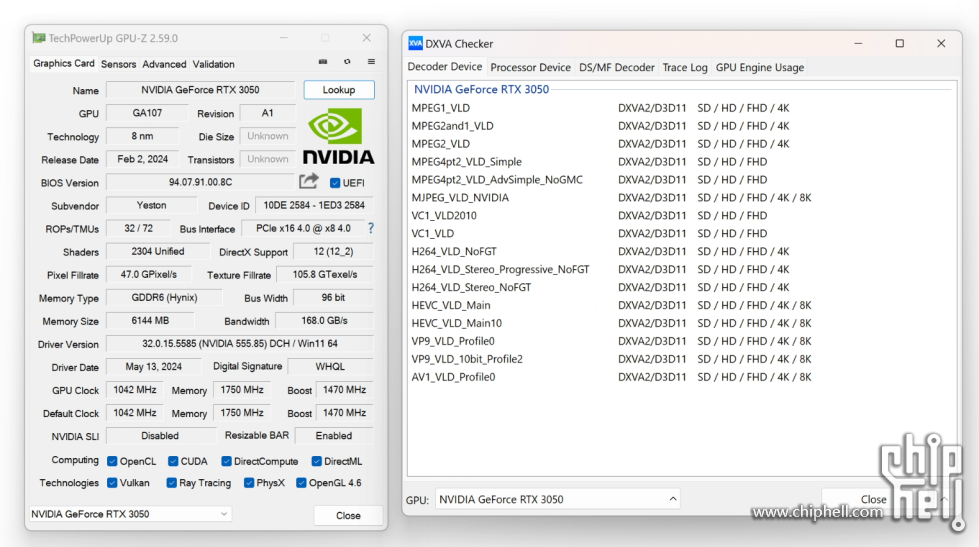The width and height of the screenshot is (979, 547).
Task: Switch to GPU Engine Usage tab
Action: click(760, 67)
